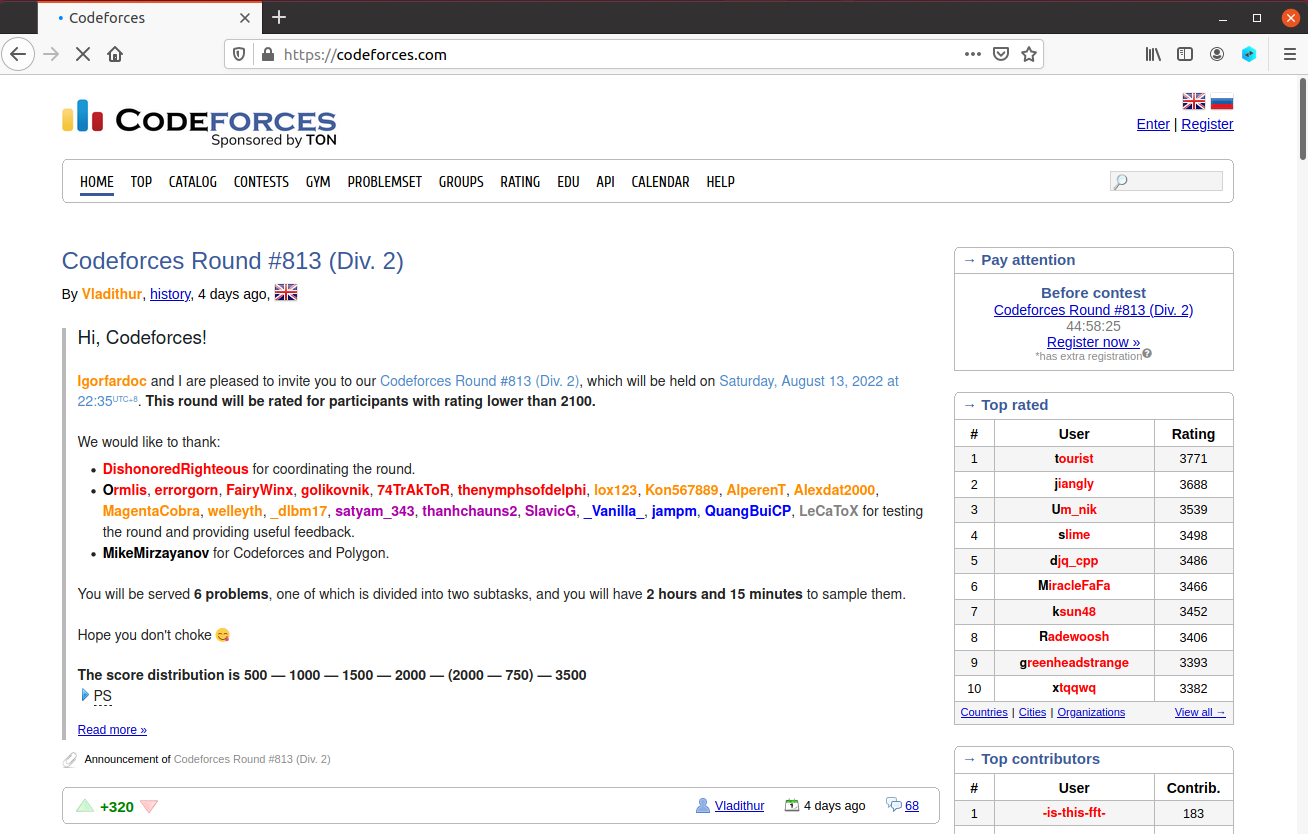The width and height of the screenshot is (1308, 834).
Task: Focus the site search box
Action: (x=1166, y=181)
